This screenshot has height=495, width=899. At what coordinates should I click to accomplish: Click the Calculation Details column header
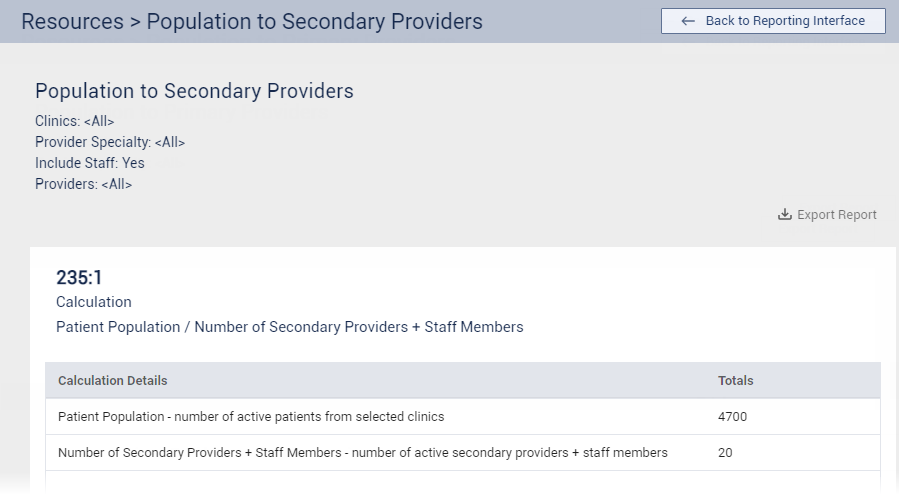point(113,381)
